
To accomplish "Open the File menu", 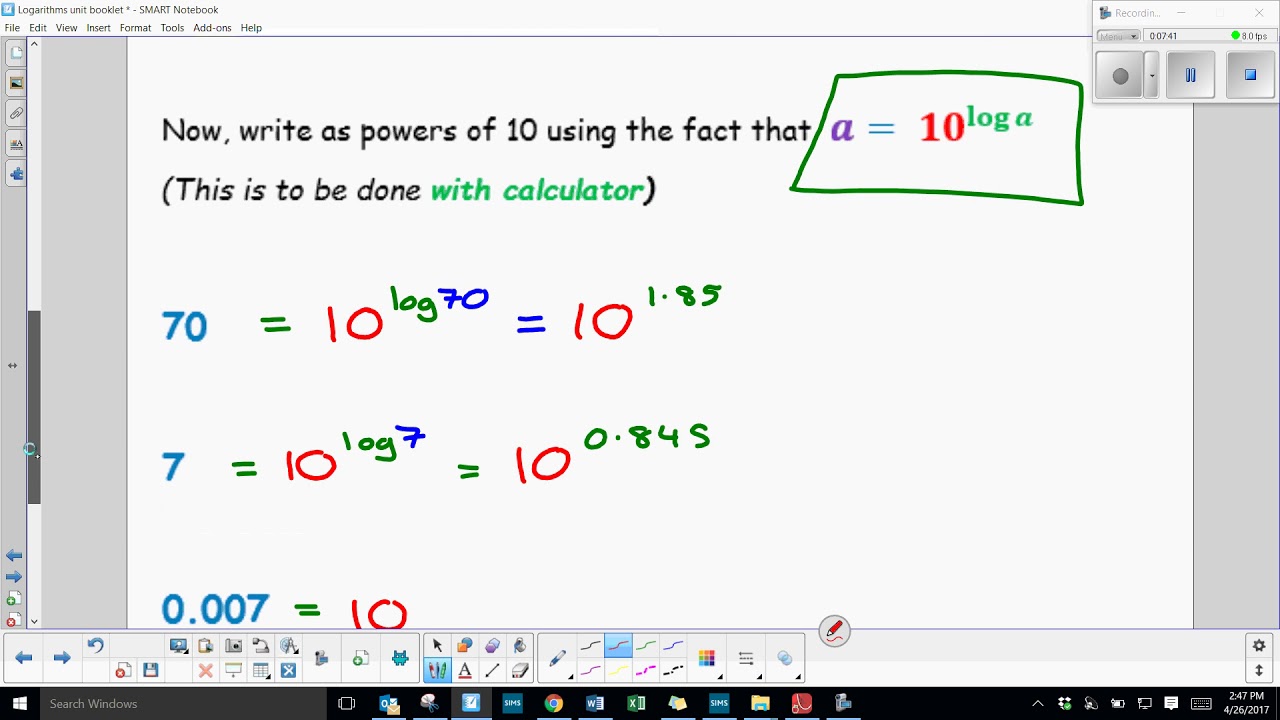I will (12, 28).
